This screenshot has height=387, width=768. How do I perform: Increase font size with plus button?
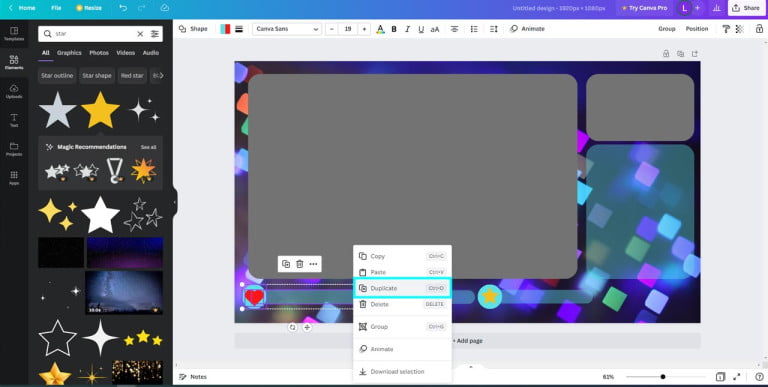click(x=364, y=29)
